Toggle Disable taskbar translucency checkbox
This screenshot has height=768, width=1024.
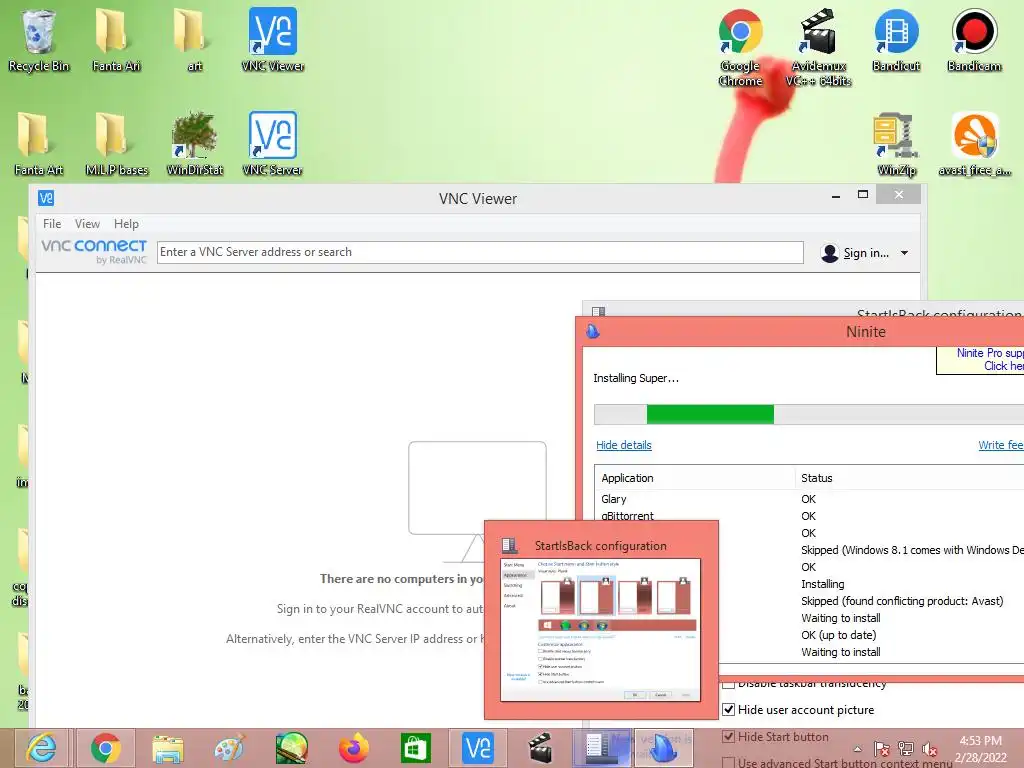pyautogui.click(x=729, y=684)
